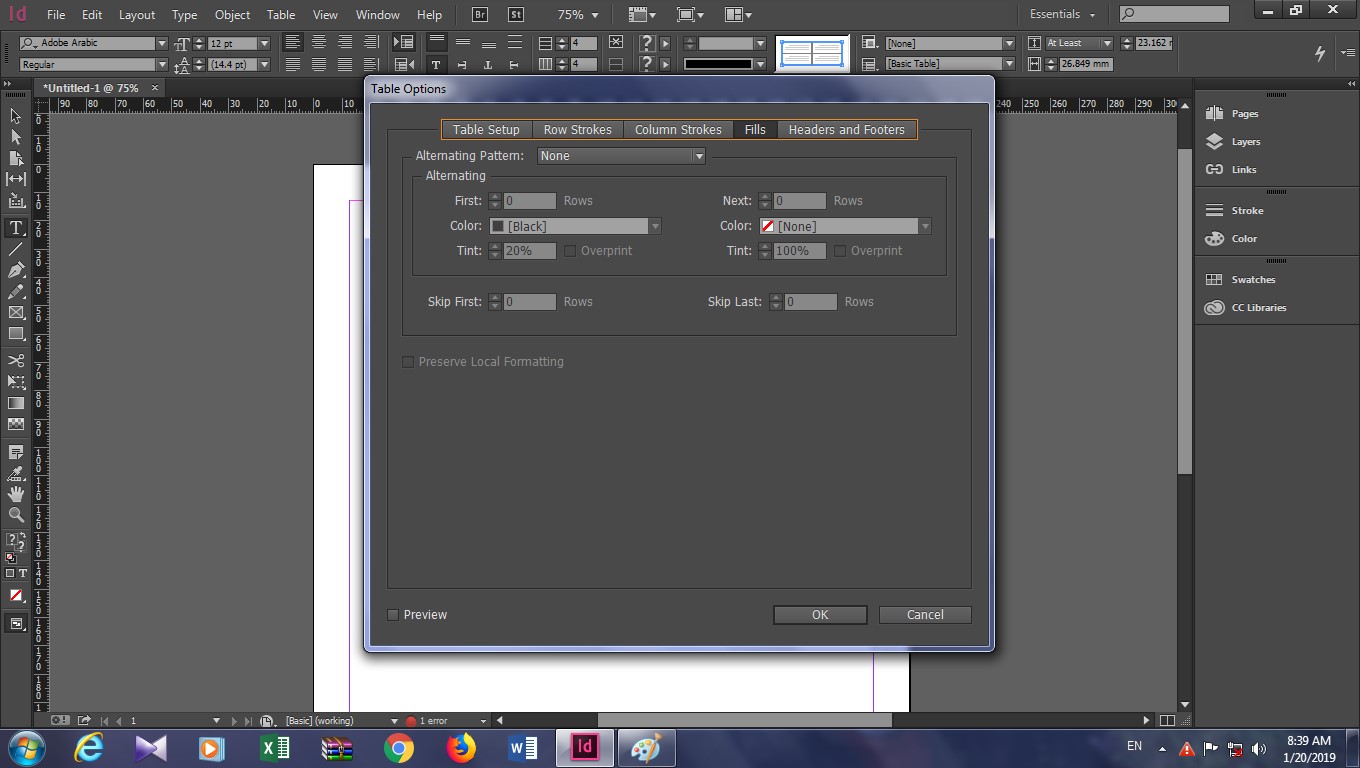Select the Free Transform tool
1360x768 pixels.
click(x=16, y=382)
